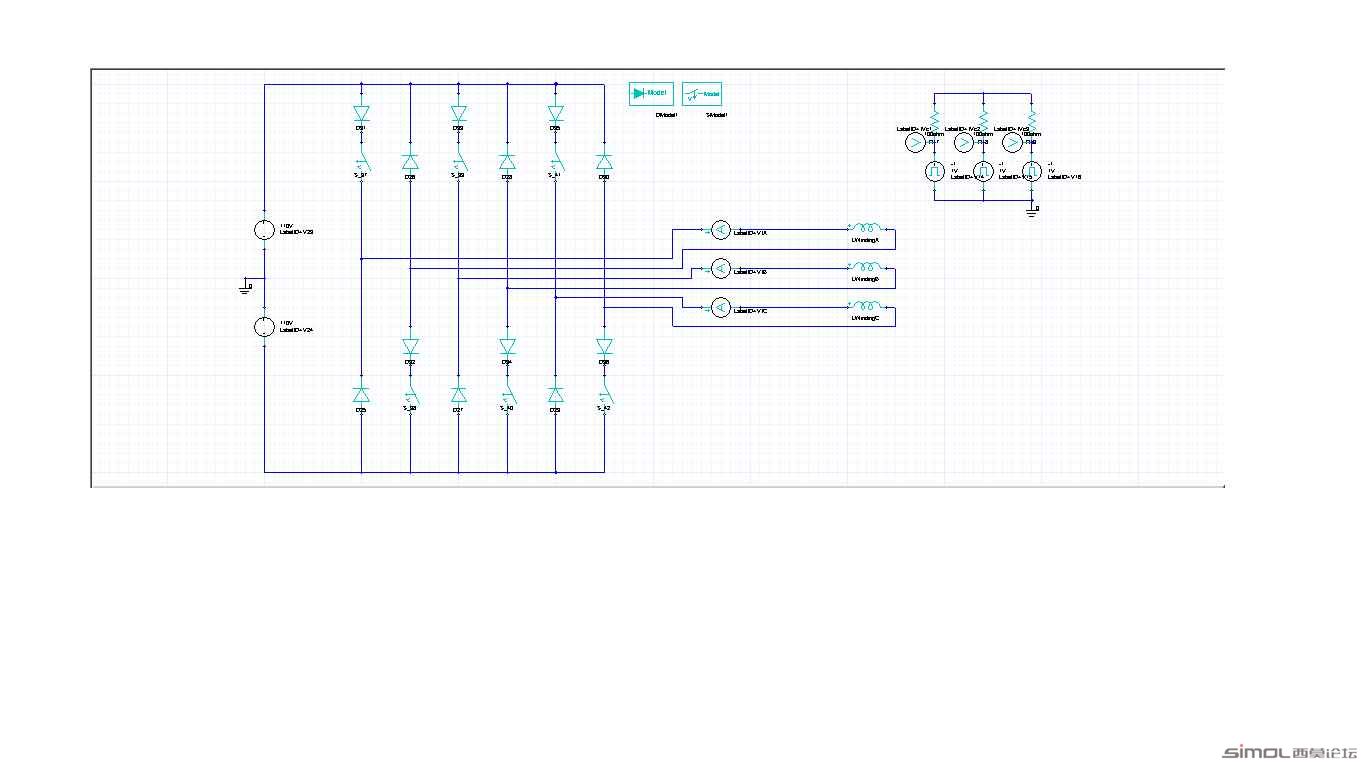Click the LabelID=VIA text

750,232
